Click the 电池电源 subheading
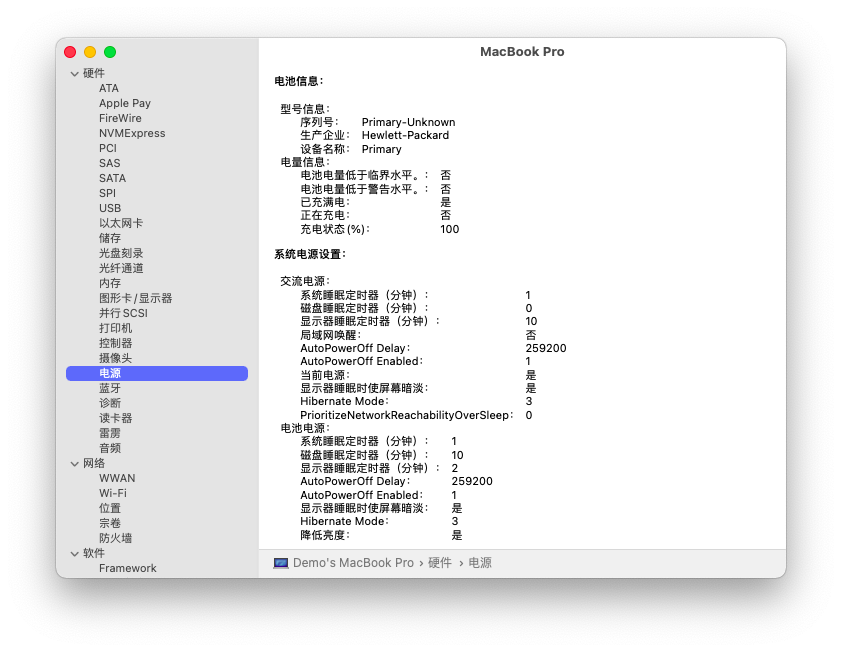 point(305,429)
